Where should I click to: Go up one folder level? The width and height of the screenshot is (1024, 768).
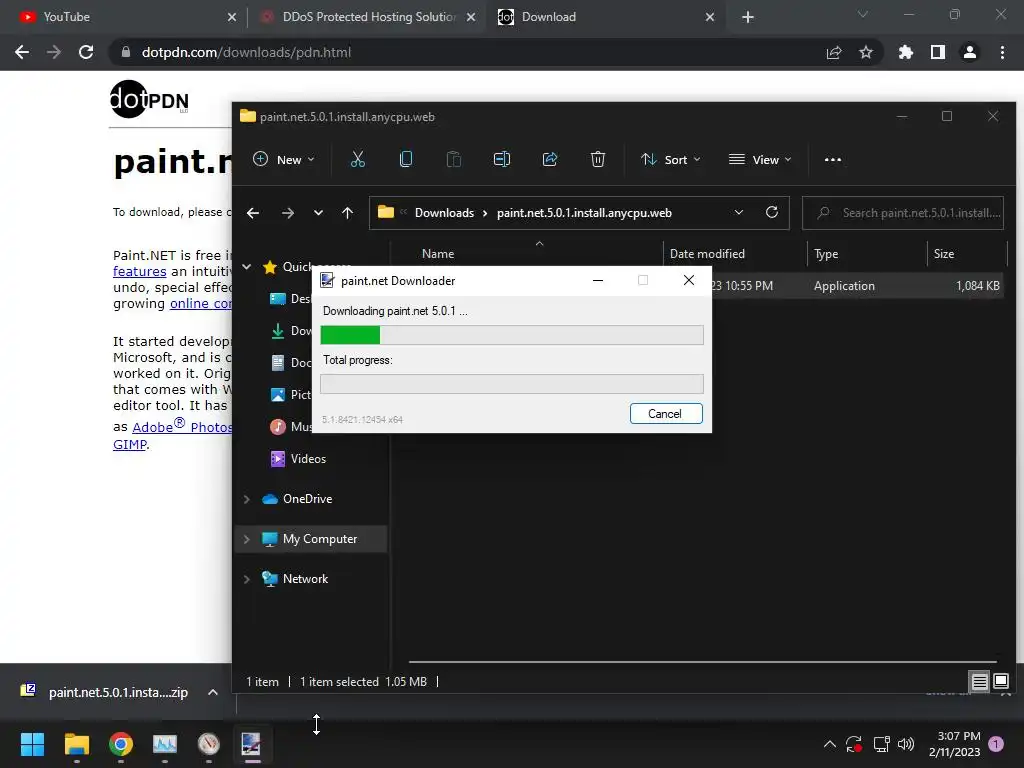(x=347, y=213)
